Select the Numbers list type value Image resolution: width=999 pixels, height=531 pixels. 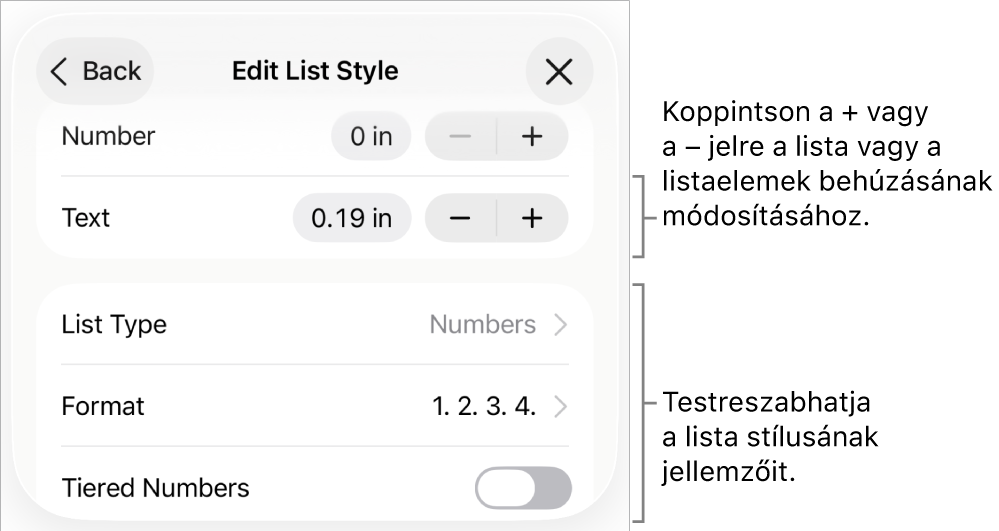[483, 325]
